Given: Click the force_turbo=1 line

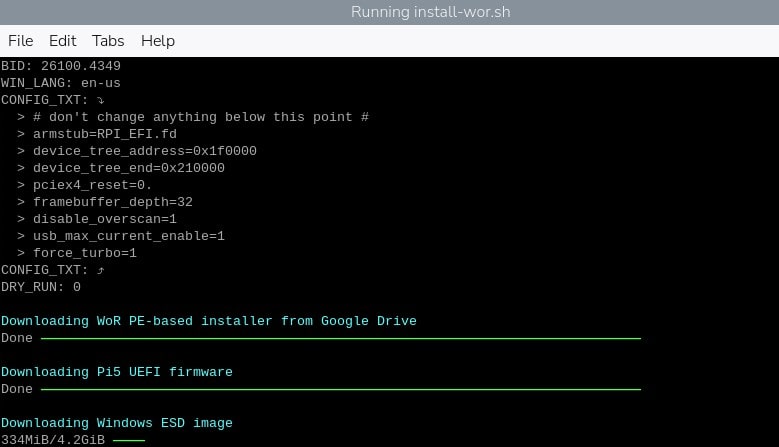Looking at the screenshot, I should (84, 253).
